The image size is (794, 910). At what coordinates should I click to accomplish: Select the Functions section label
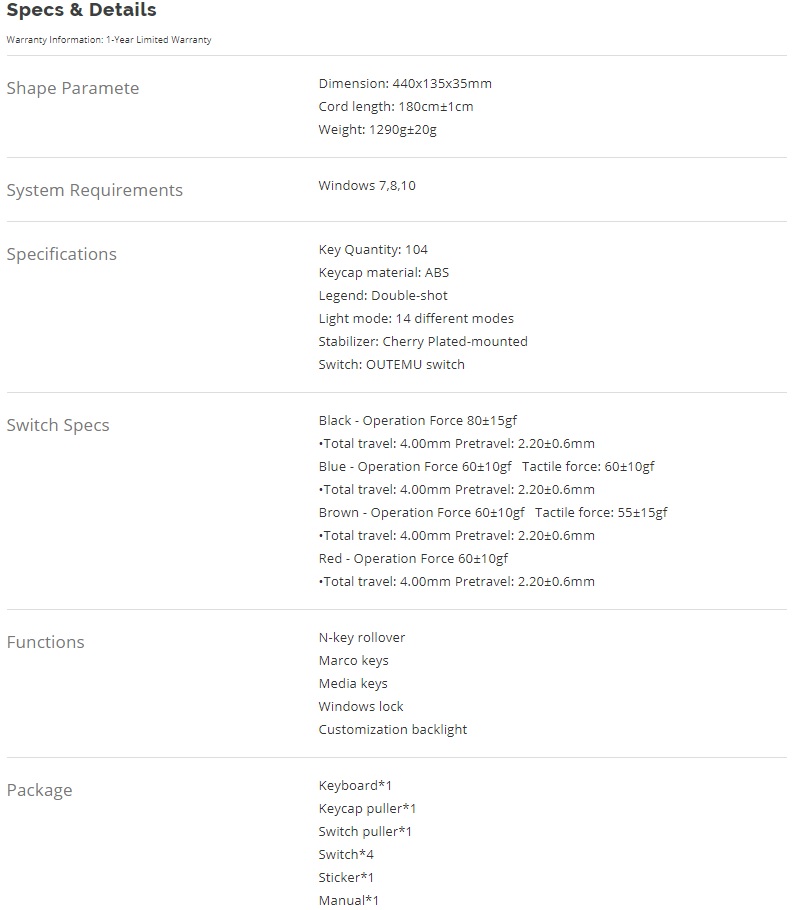click(x=46, y=642)
